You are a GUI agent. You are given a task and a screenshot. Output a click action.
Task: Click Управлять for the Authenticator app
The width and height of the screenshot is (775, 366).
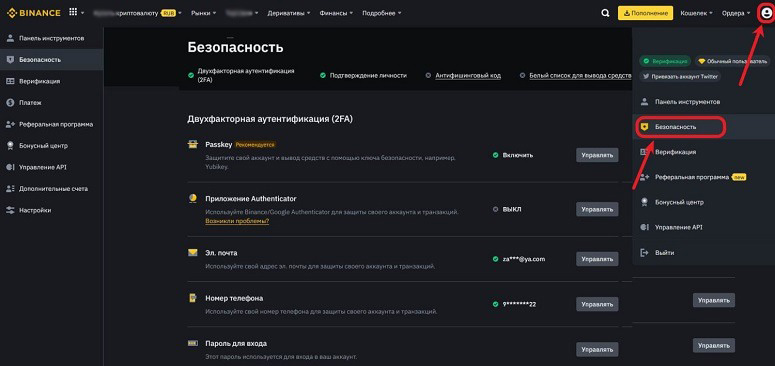597,209
